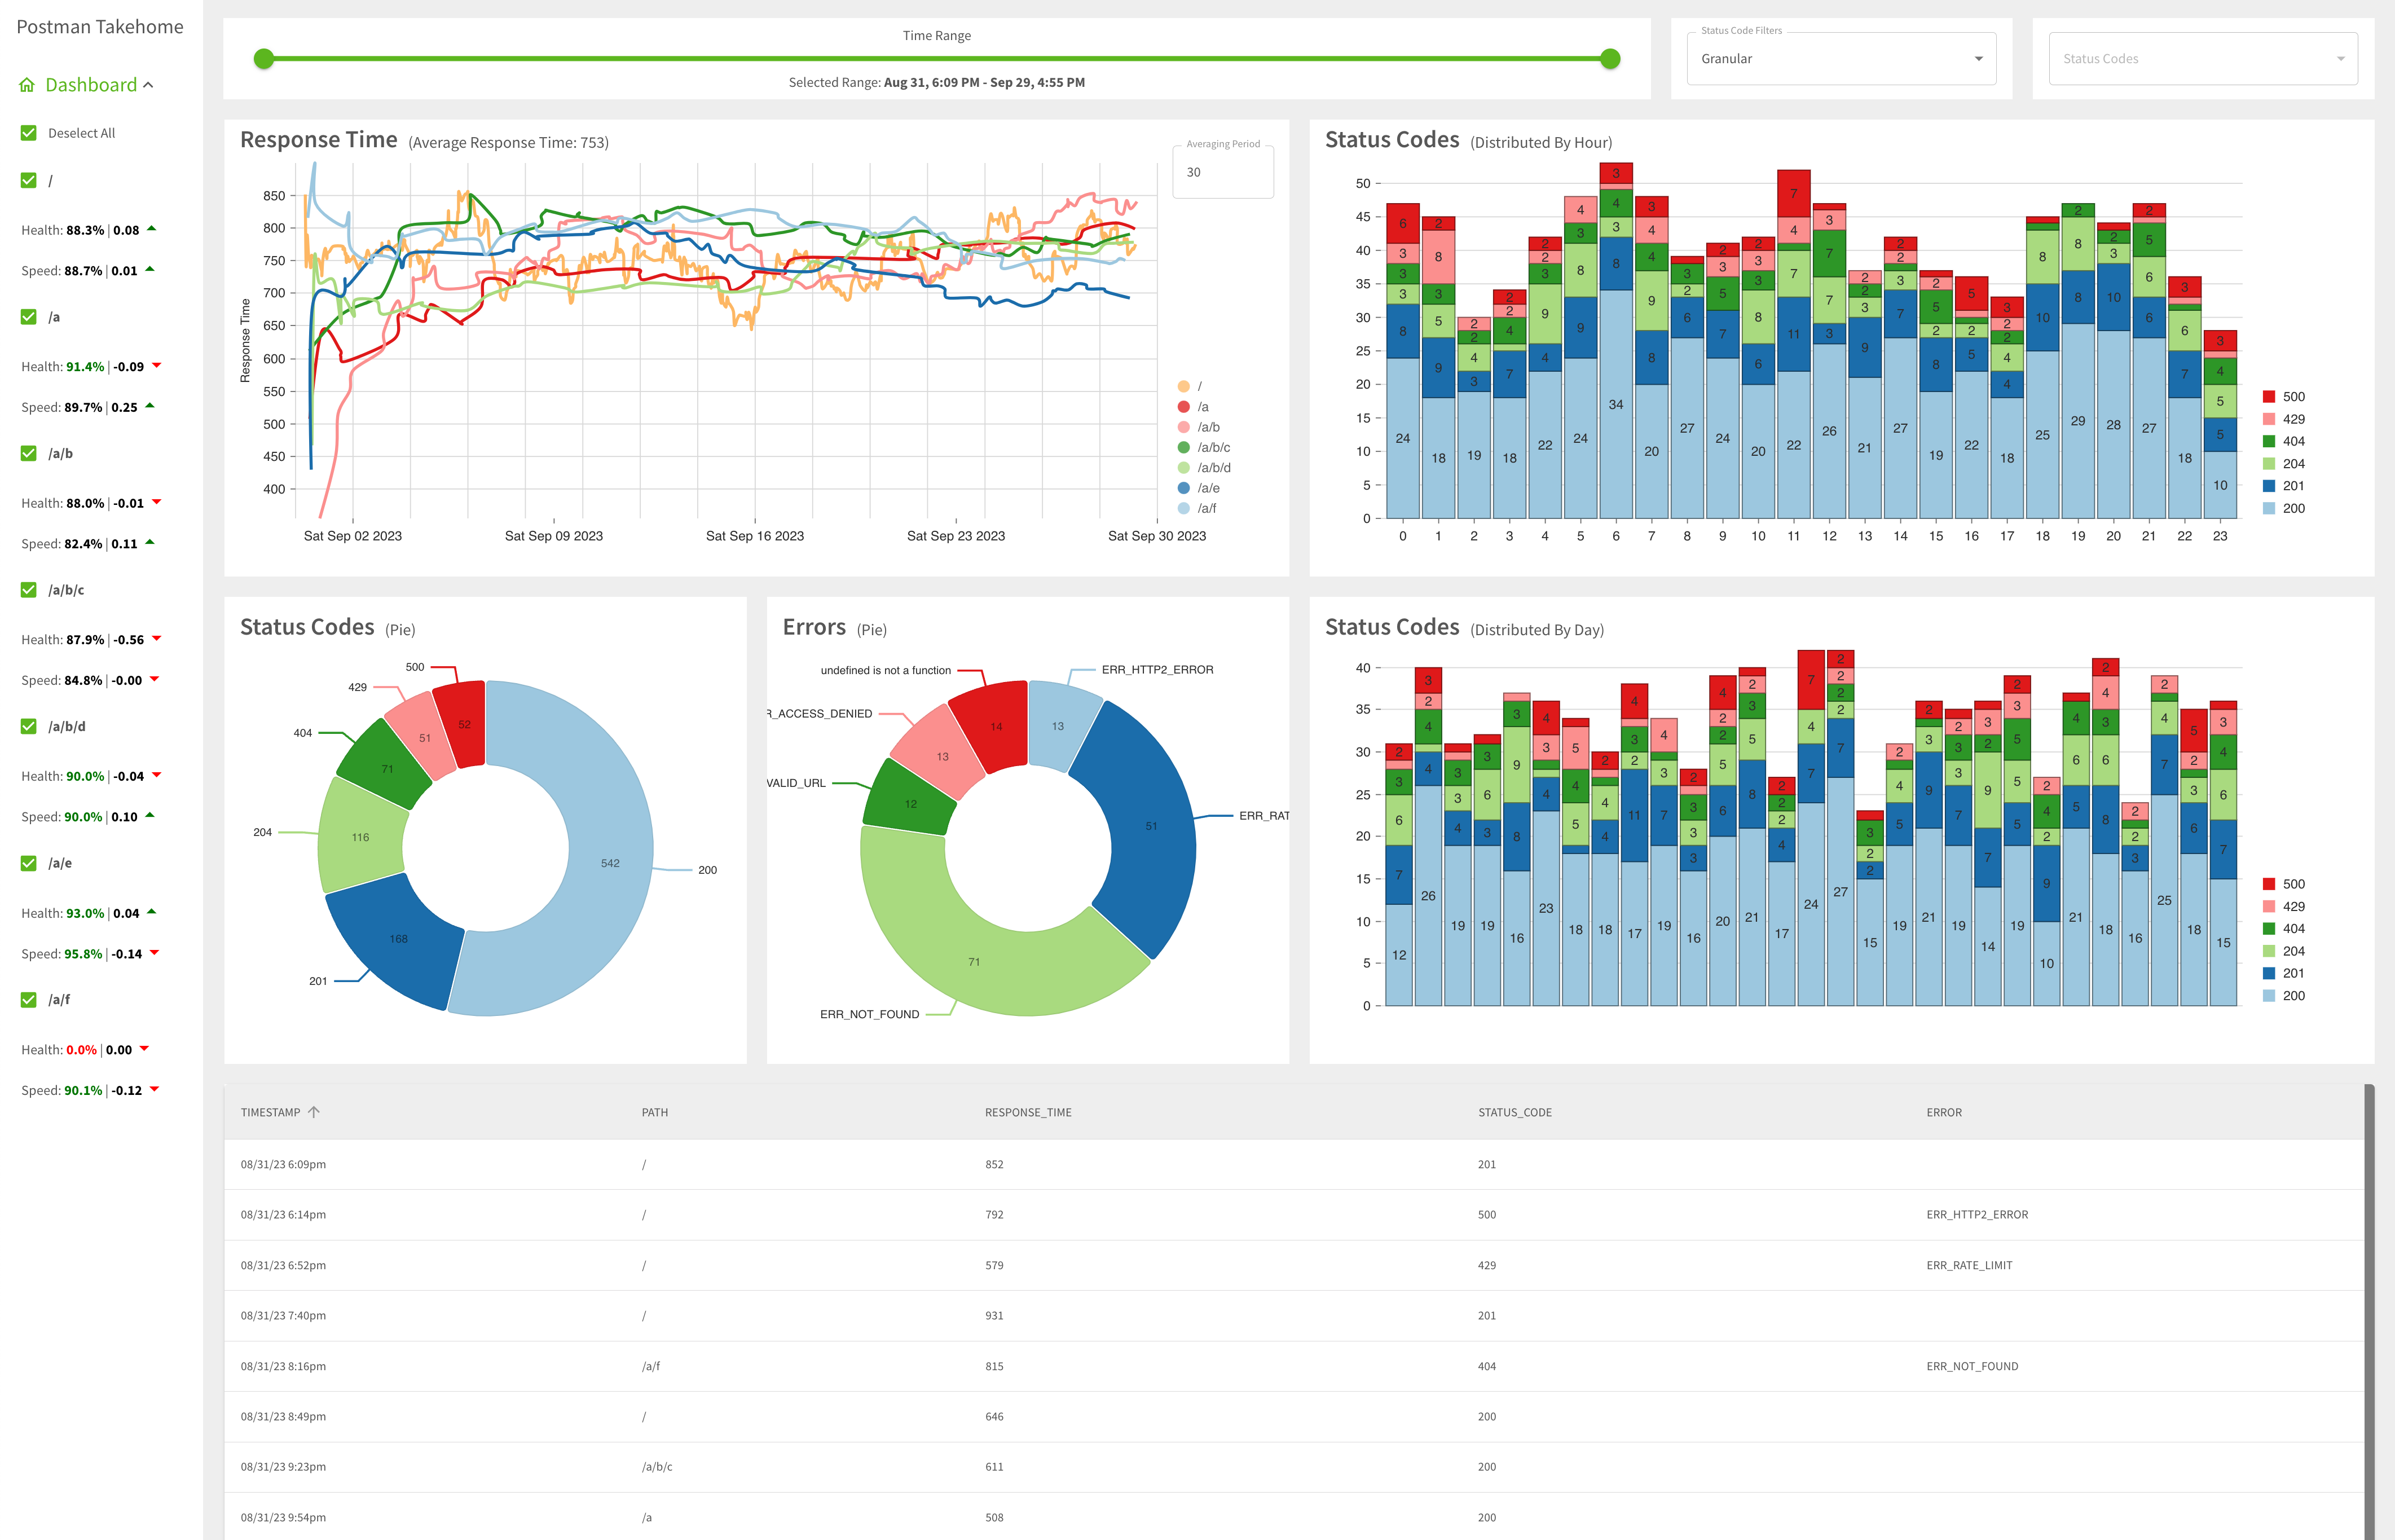Image resolution: width=2395 pixels, height=1540 pixels.
Task: Open the Status Codes multi-select dropdown
Action: 2203,59
